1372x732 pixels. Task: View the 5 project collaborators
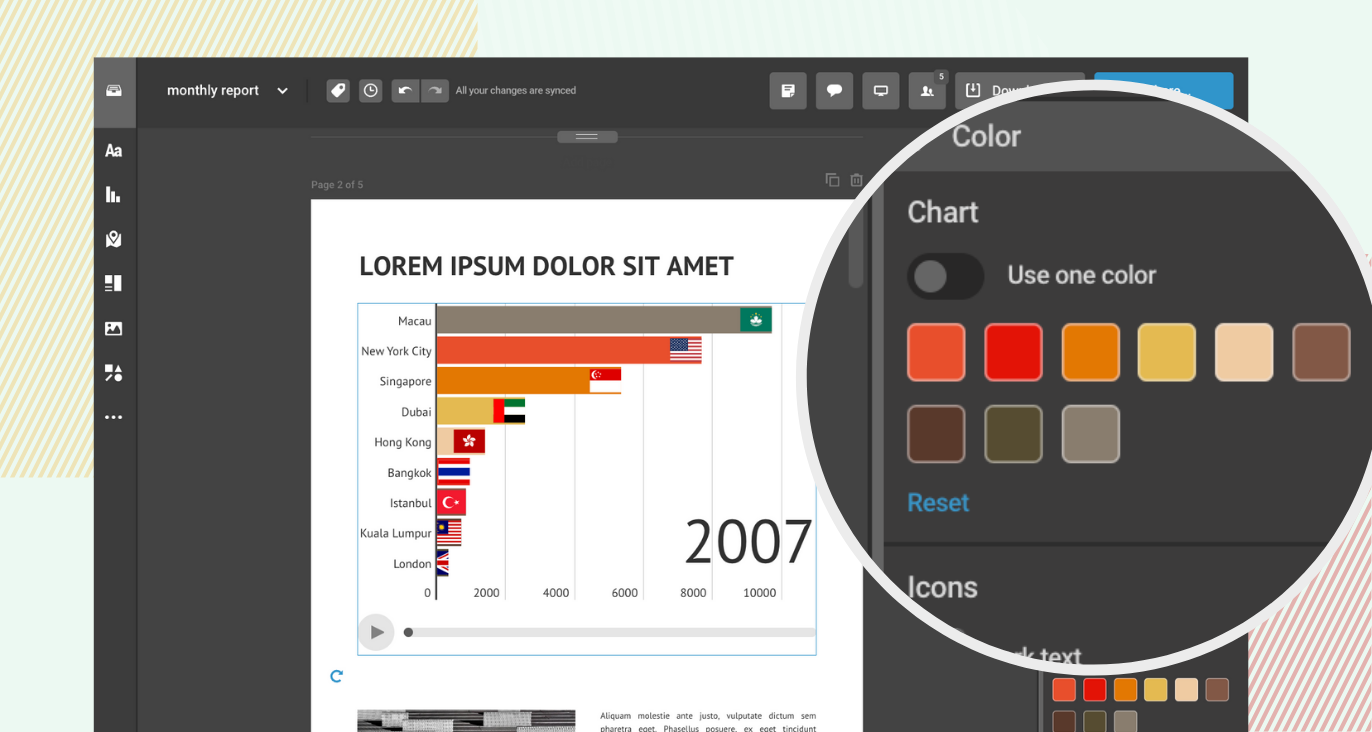(927, 90)
